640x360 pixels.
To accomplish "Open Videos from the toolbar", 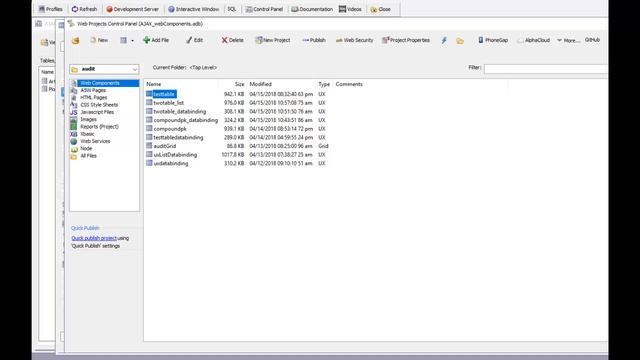I will pyautogui.click(x=350, y=9).
